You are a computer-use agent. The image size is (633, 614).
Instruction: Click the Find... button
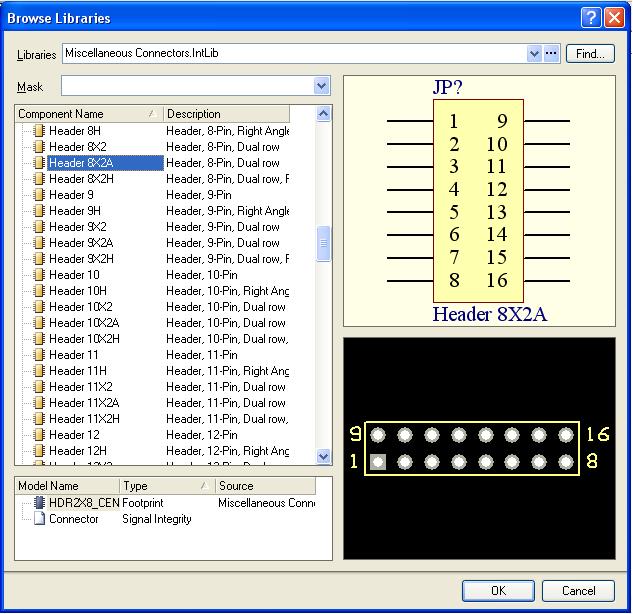coord(590,54)
